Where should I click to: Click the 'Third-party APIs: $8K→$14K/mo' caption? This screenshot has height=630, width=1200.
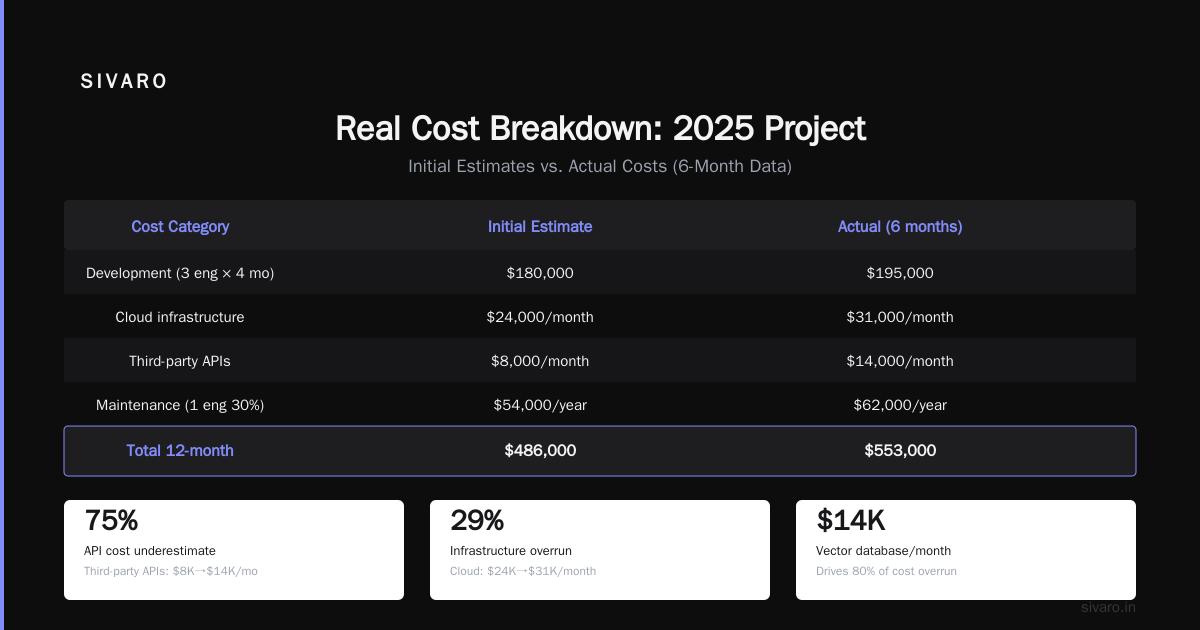point(171,571)
